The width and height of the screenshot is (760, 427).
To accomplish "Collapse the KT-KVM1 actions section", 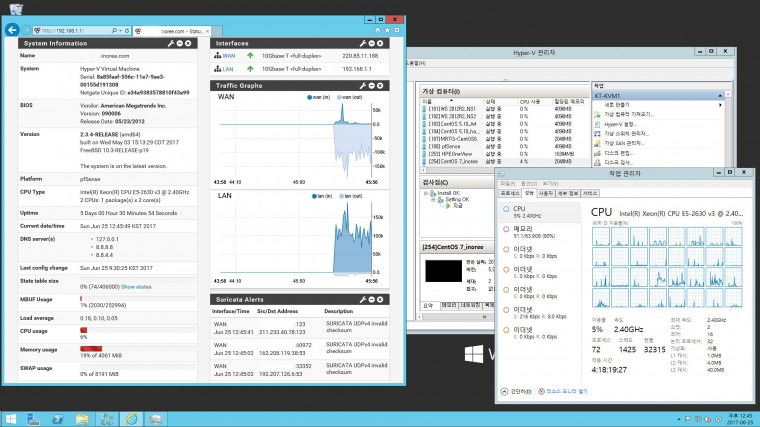I will point(720,96).
